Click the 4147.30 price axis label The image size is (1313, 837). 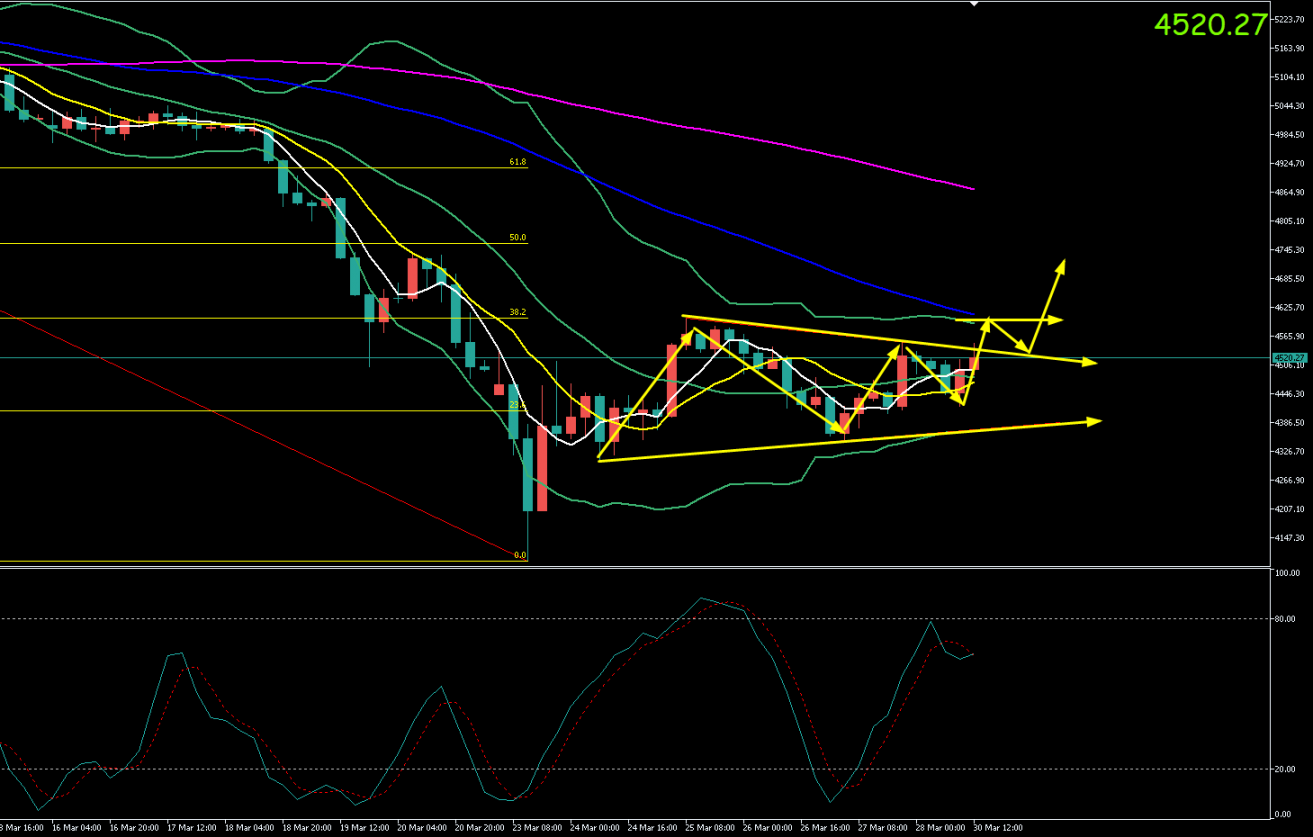point(1290,538)
